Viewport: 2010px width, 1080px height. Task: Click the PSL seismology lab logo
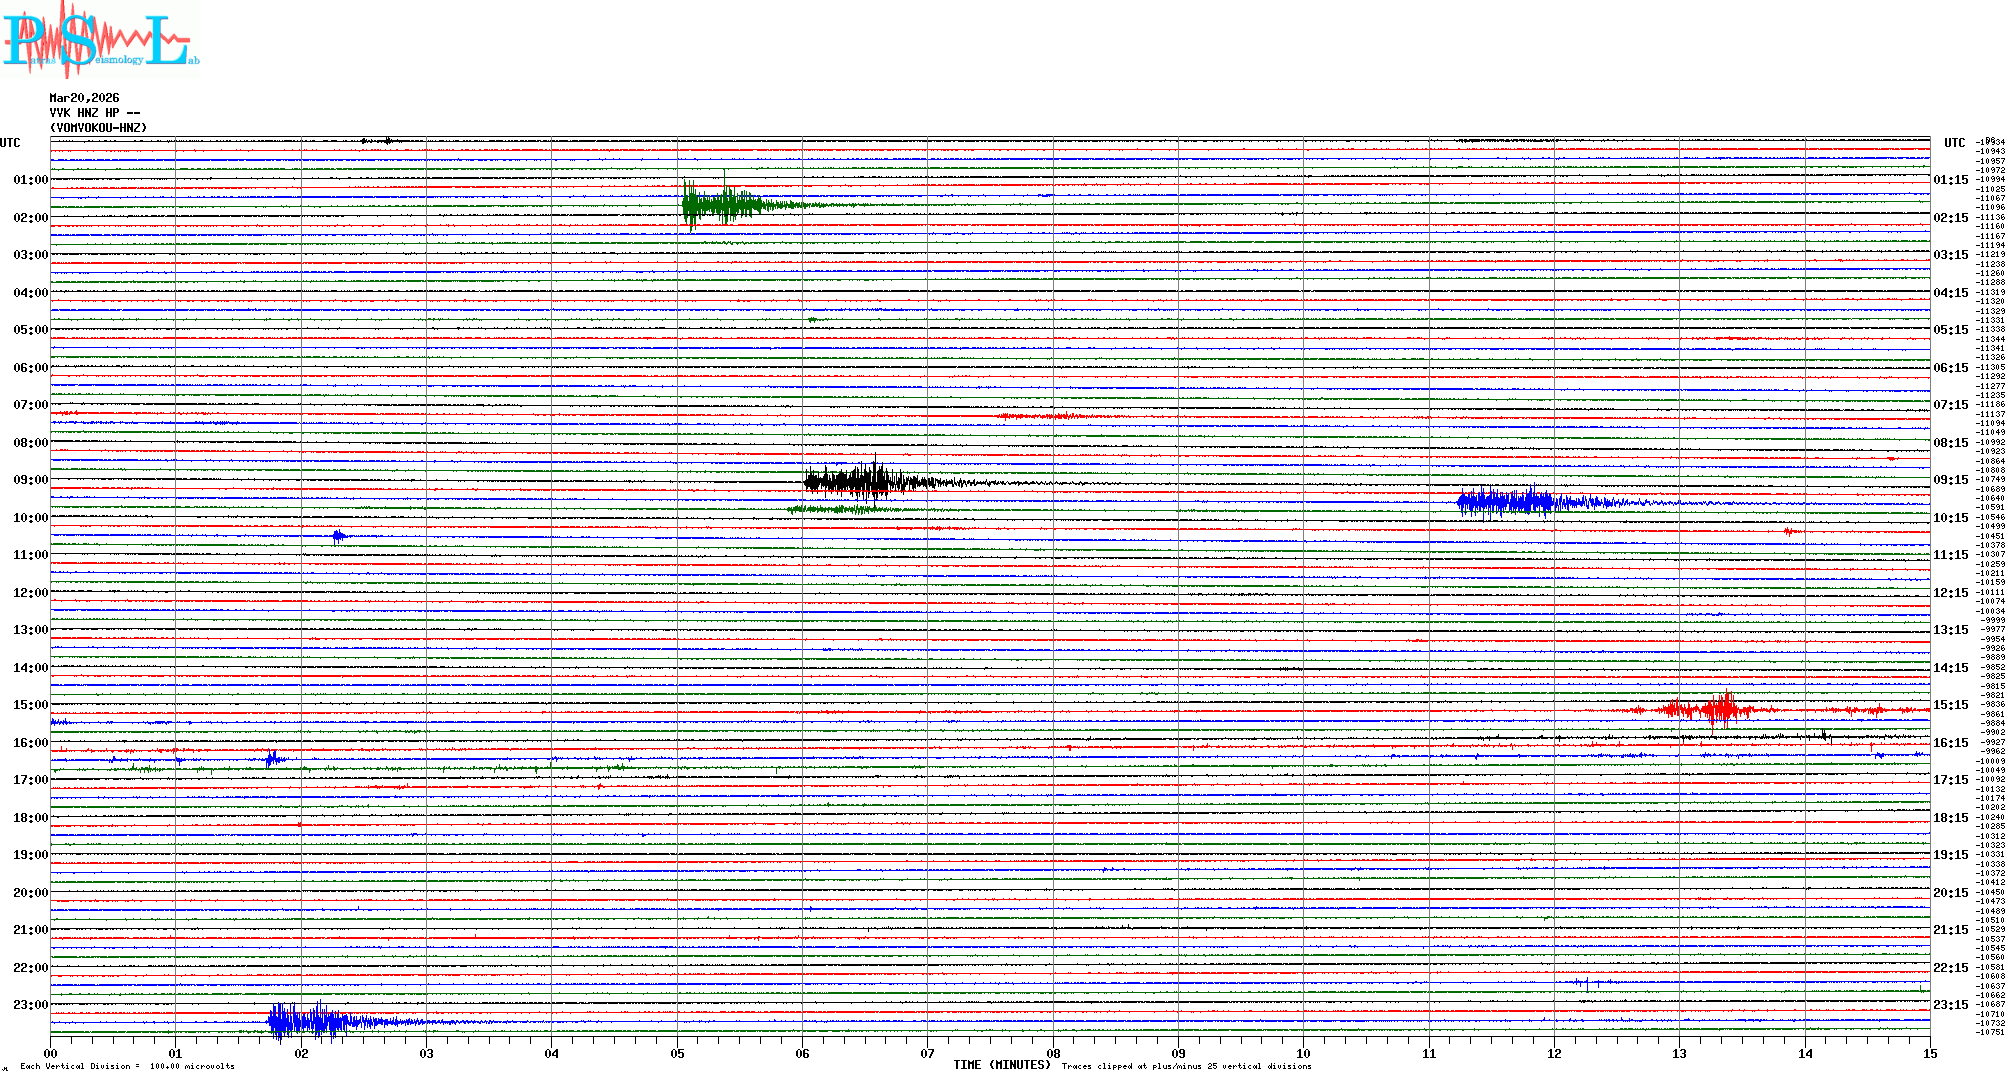tap(100, 38)
